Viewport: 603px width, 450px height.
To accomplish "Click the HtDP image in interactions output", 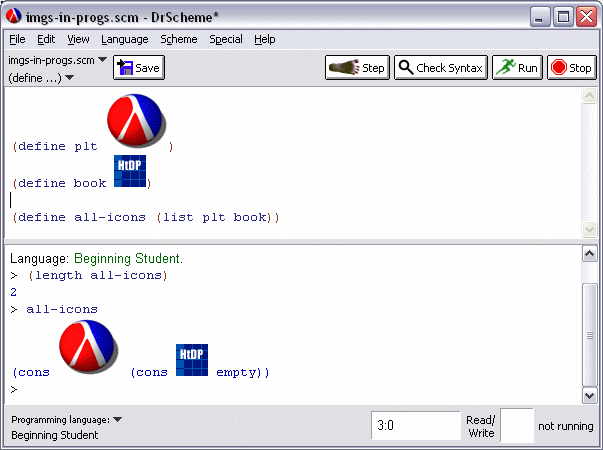I will coord(192,360).
